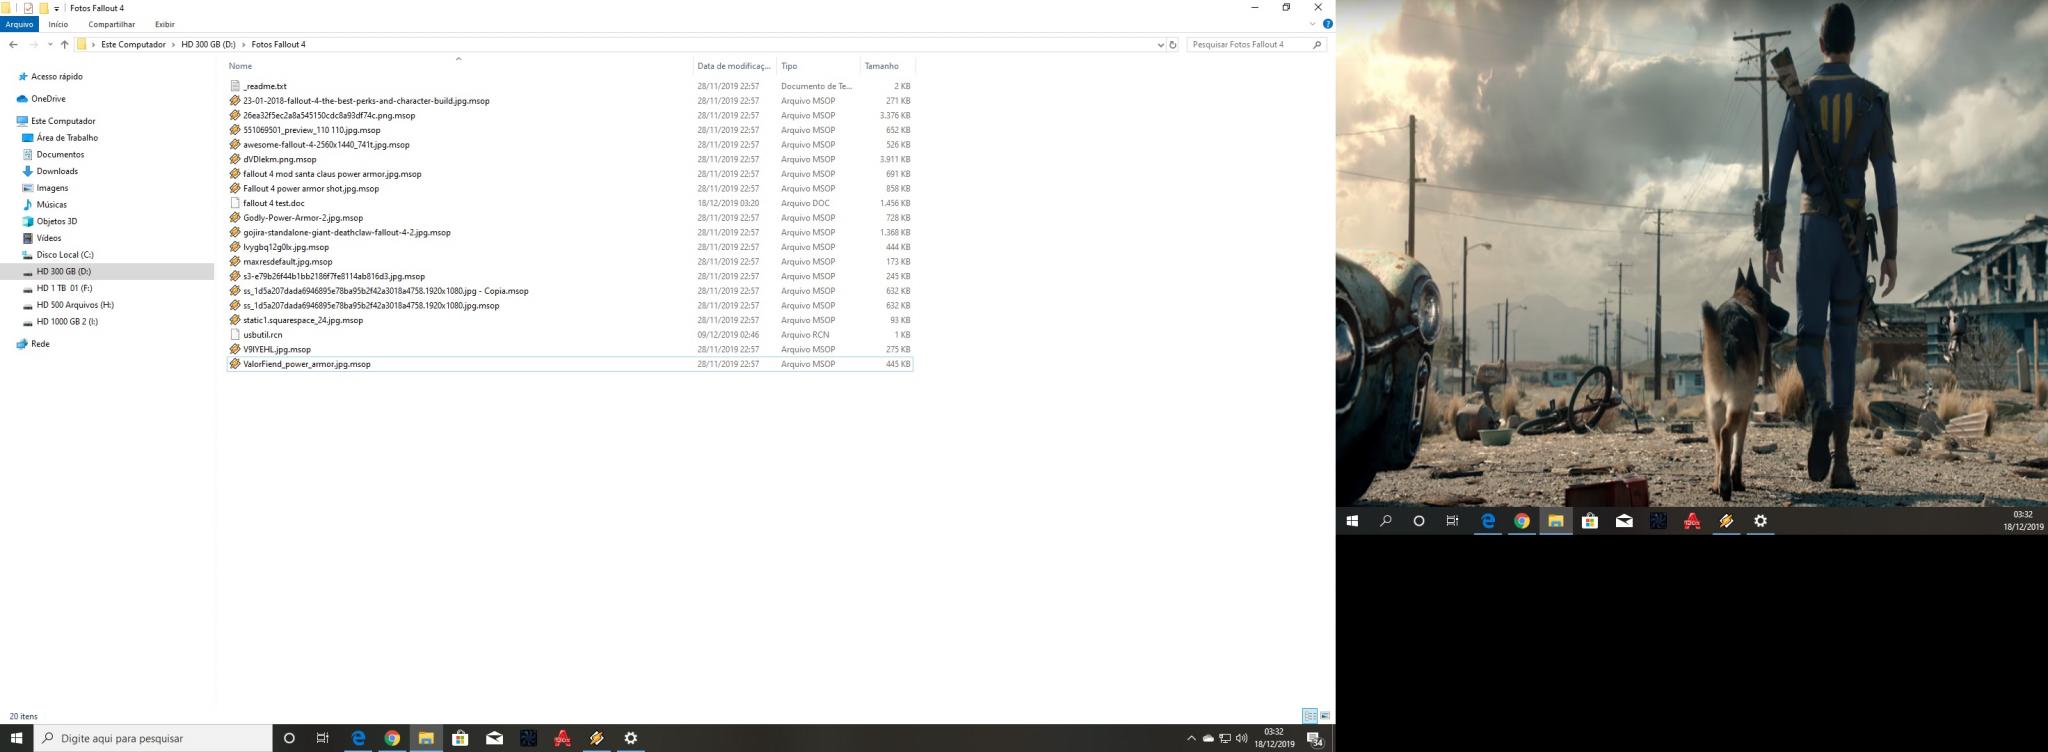Expand the ribbon chevron

point(1312,24)
